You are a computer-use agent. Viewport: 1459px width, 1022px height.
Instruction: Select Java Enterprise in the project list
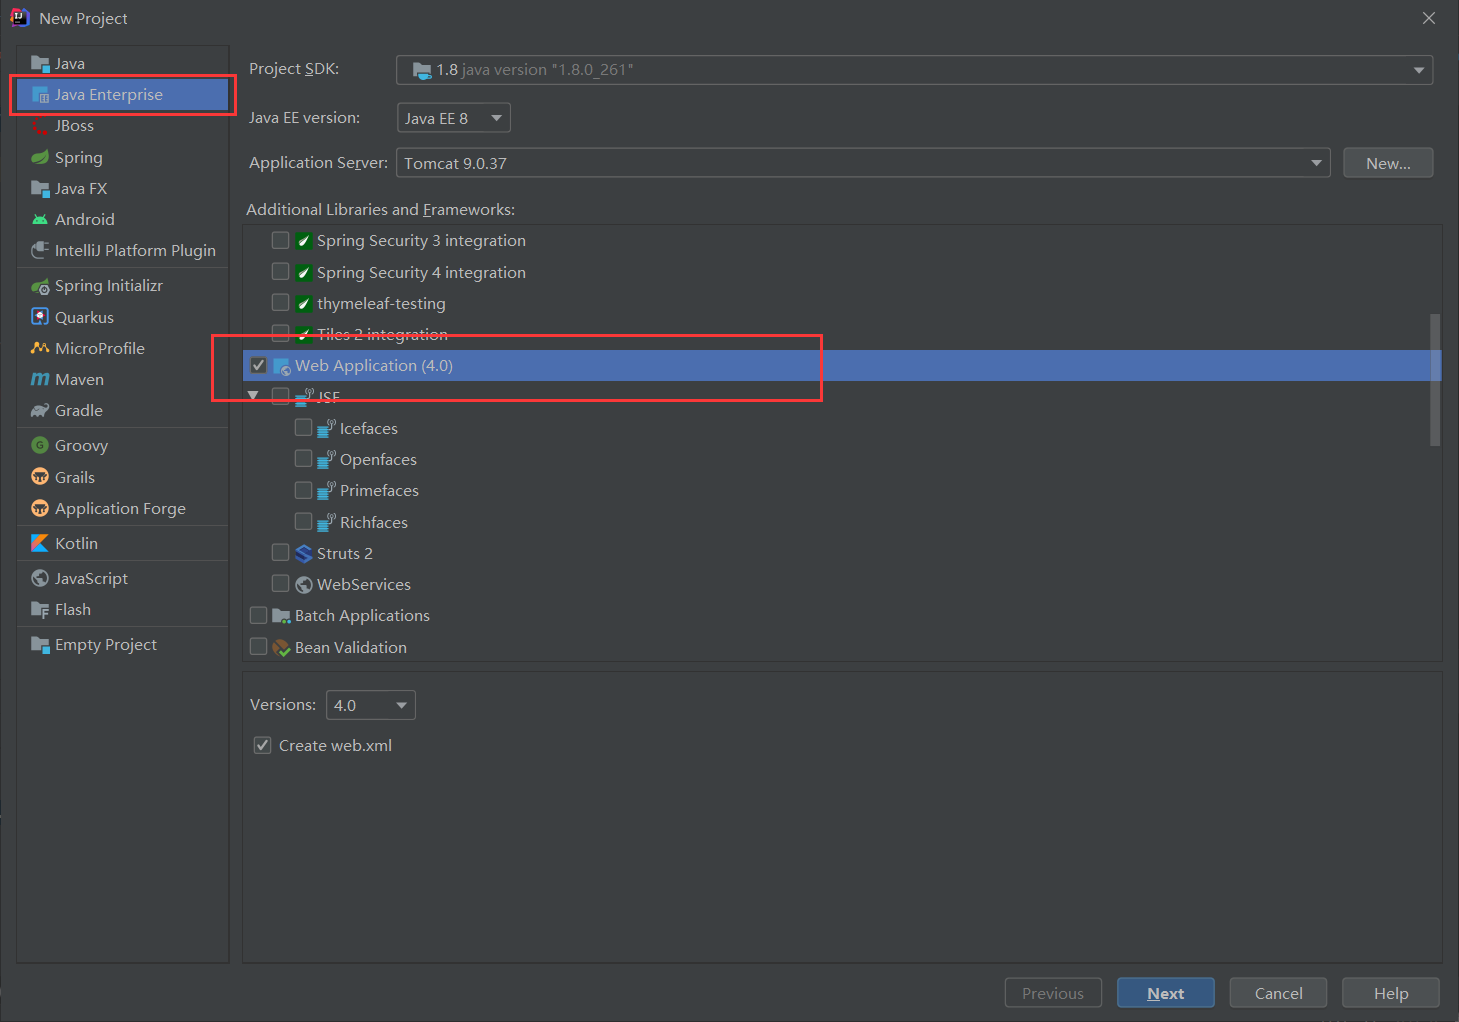tap(122, 95)
